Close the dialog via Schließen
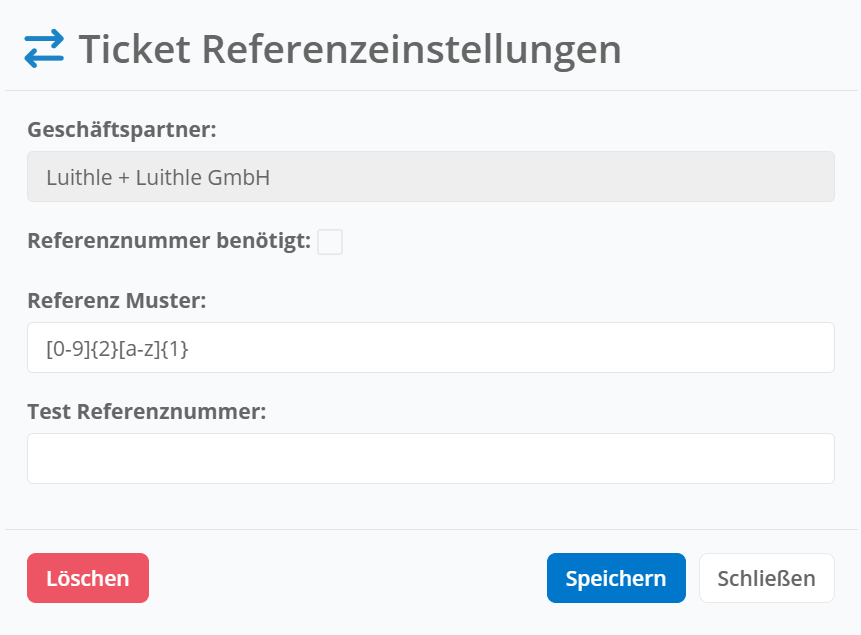 tap(767, 578)
